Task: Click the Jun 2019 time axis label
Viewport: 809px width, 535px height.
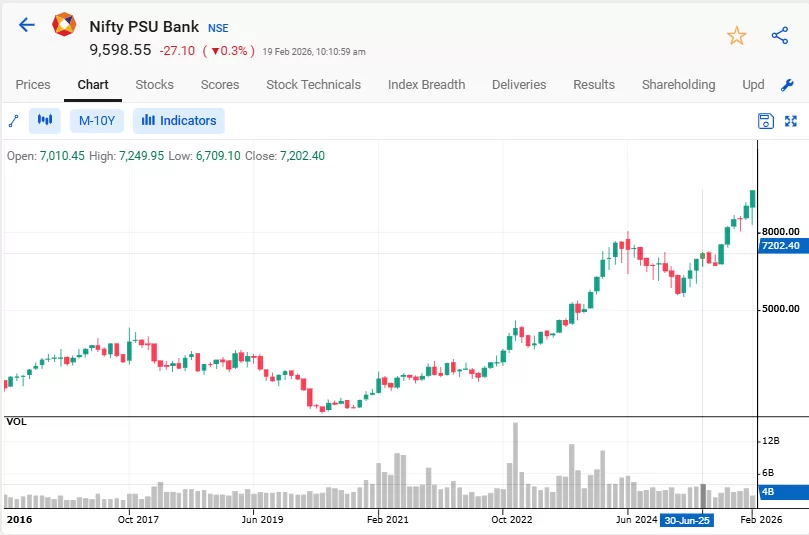Action: click(x=262, y=519)
